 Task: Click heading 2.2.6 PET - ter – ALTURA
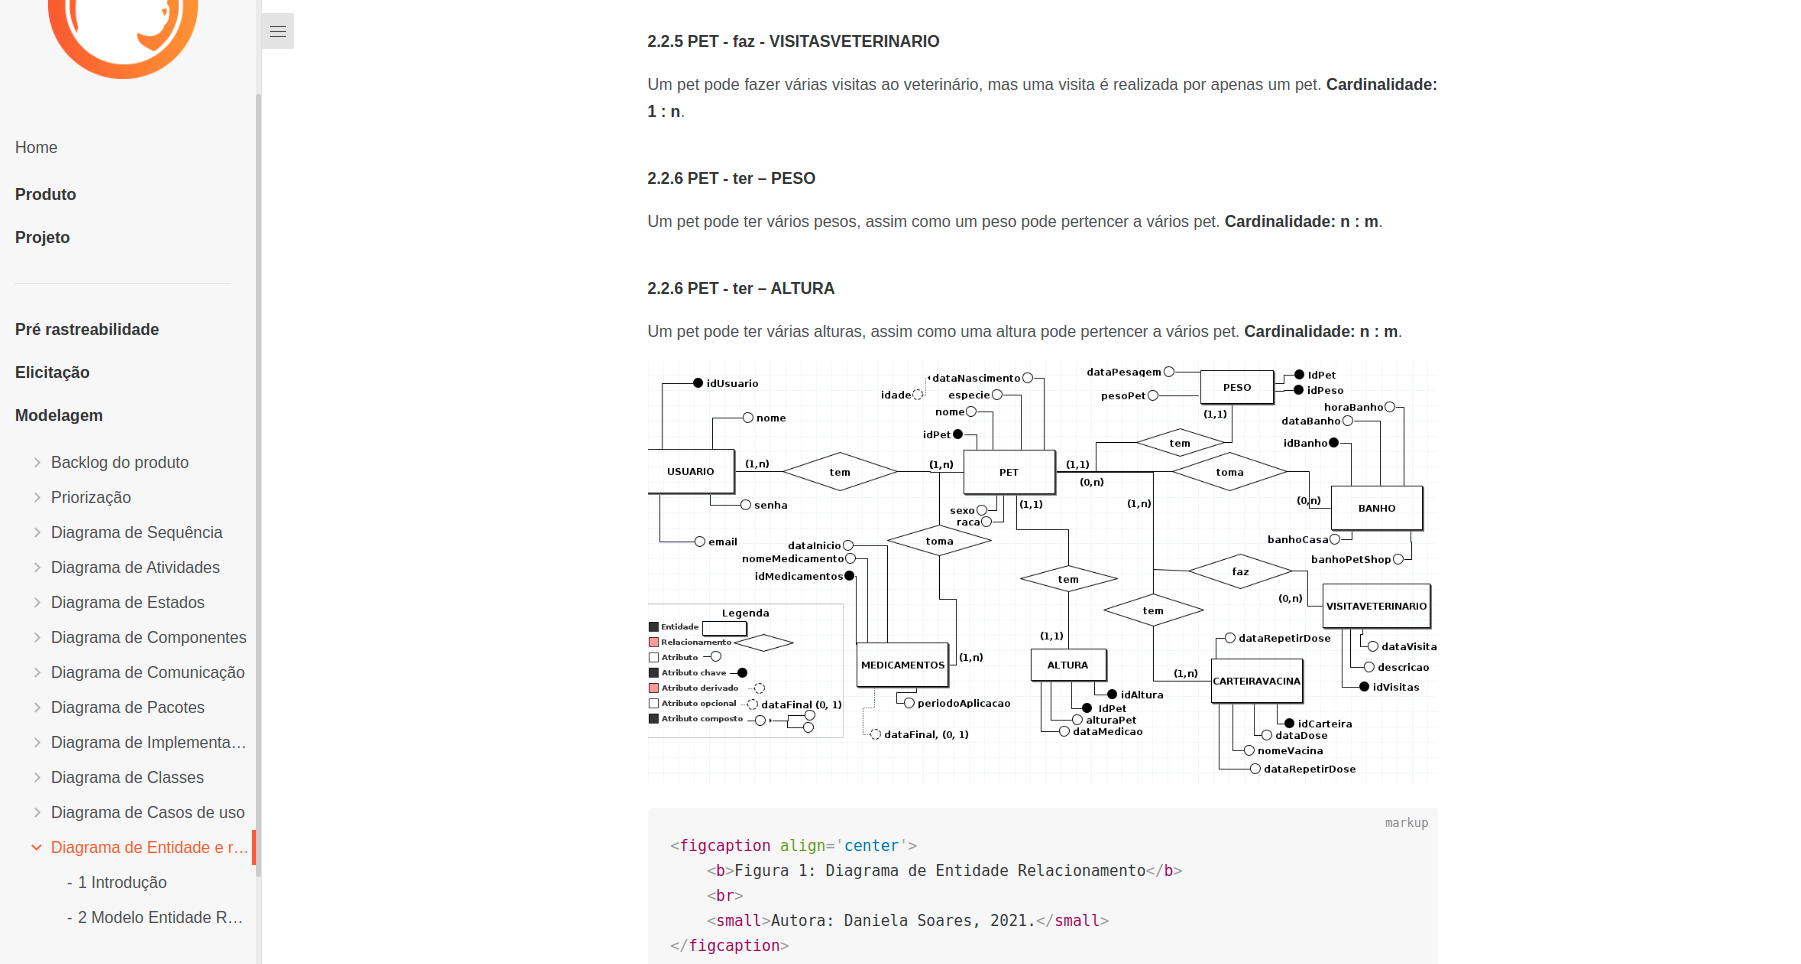[741, 288]
